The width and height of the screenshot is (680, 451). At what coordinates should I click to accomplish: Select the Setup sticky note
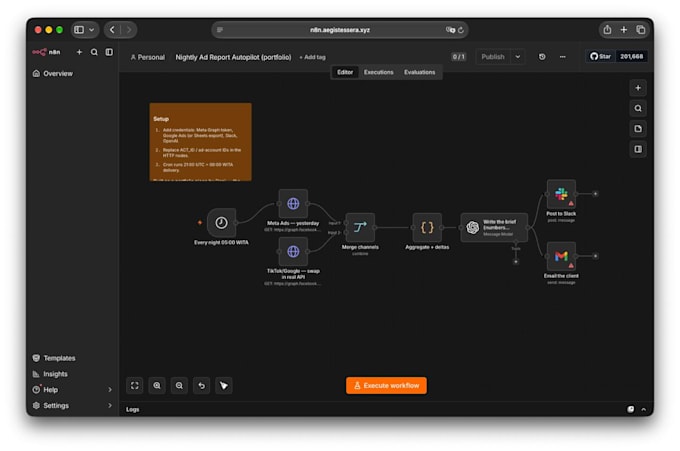tap(200, 142)
